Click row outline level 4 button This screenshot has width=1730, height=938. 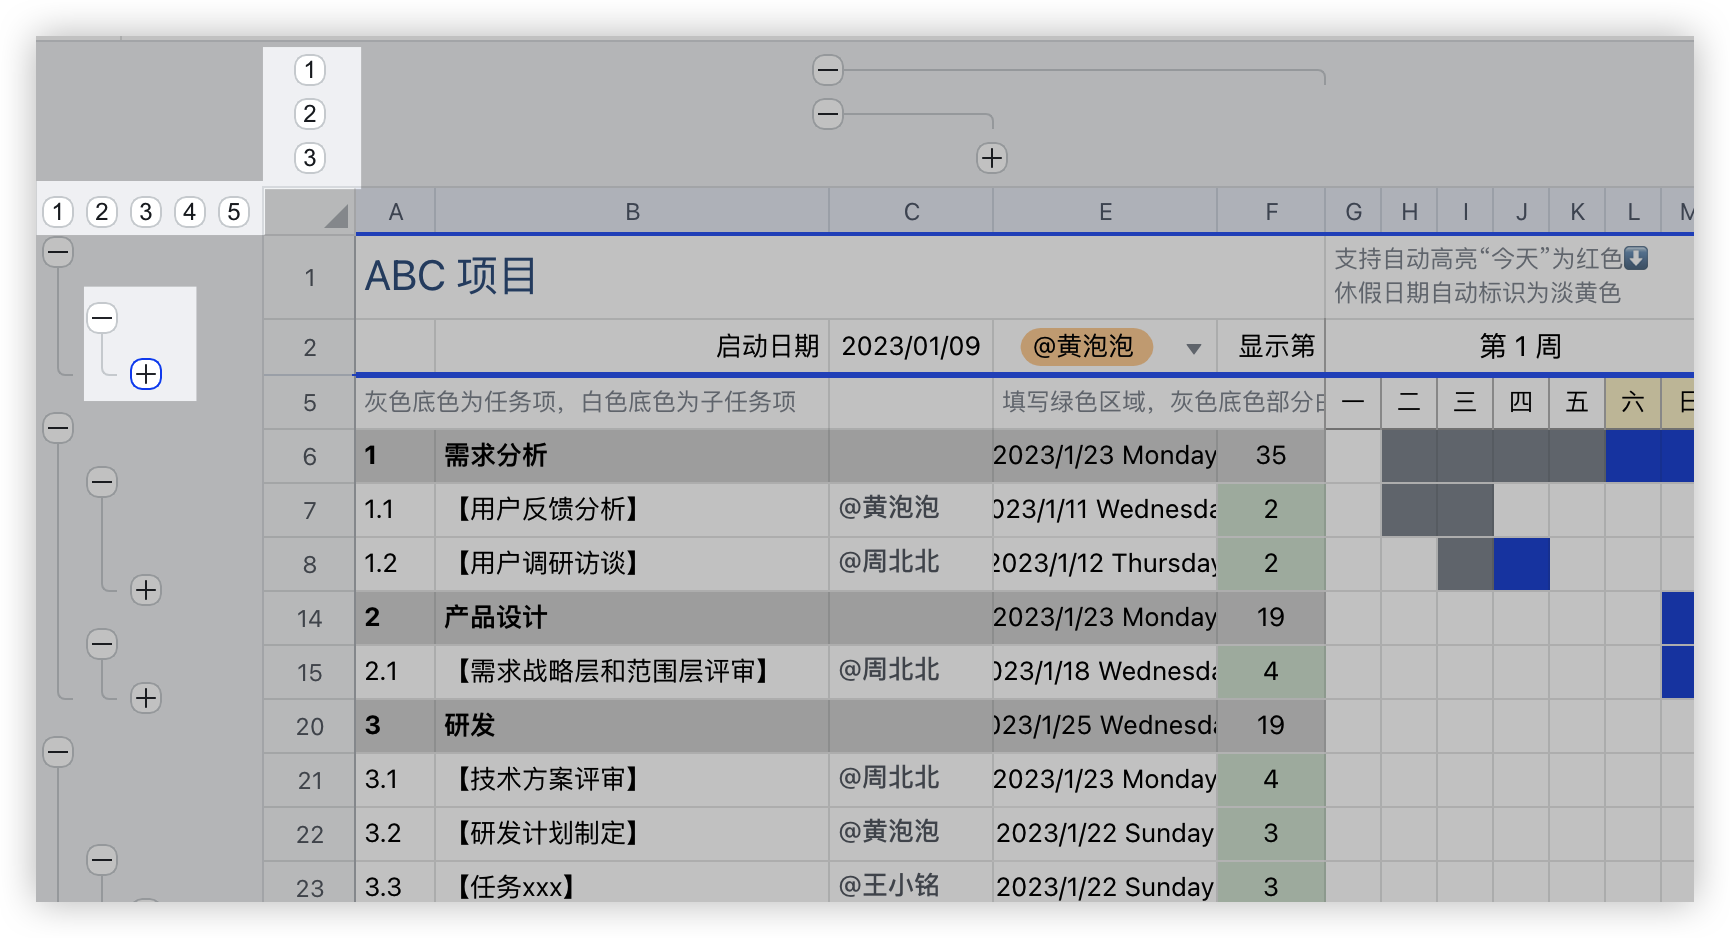(189, 211)
